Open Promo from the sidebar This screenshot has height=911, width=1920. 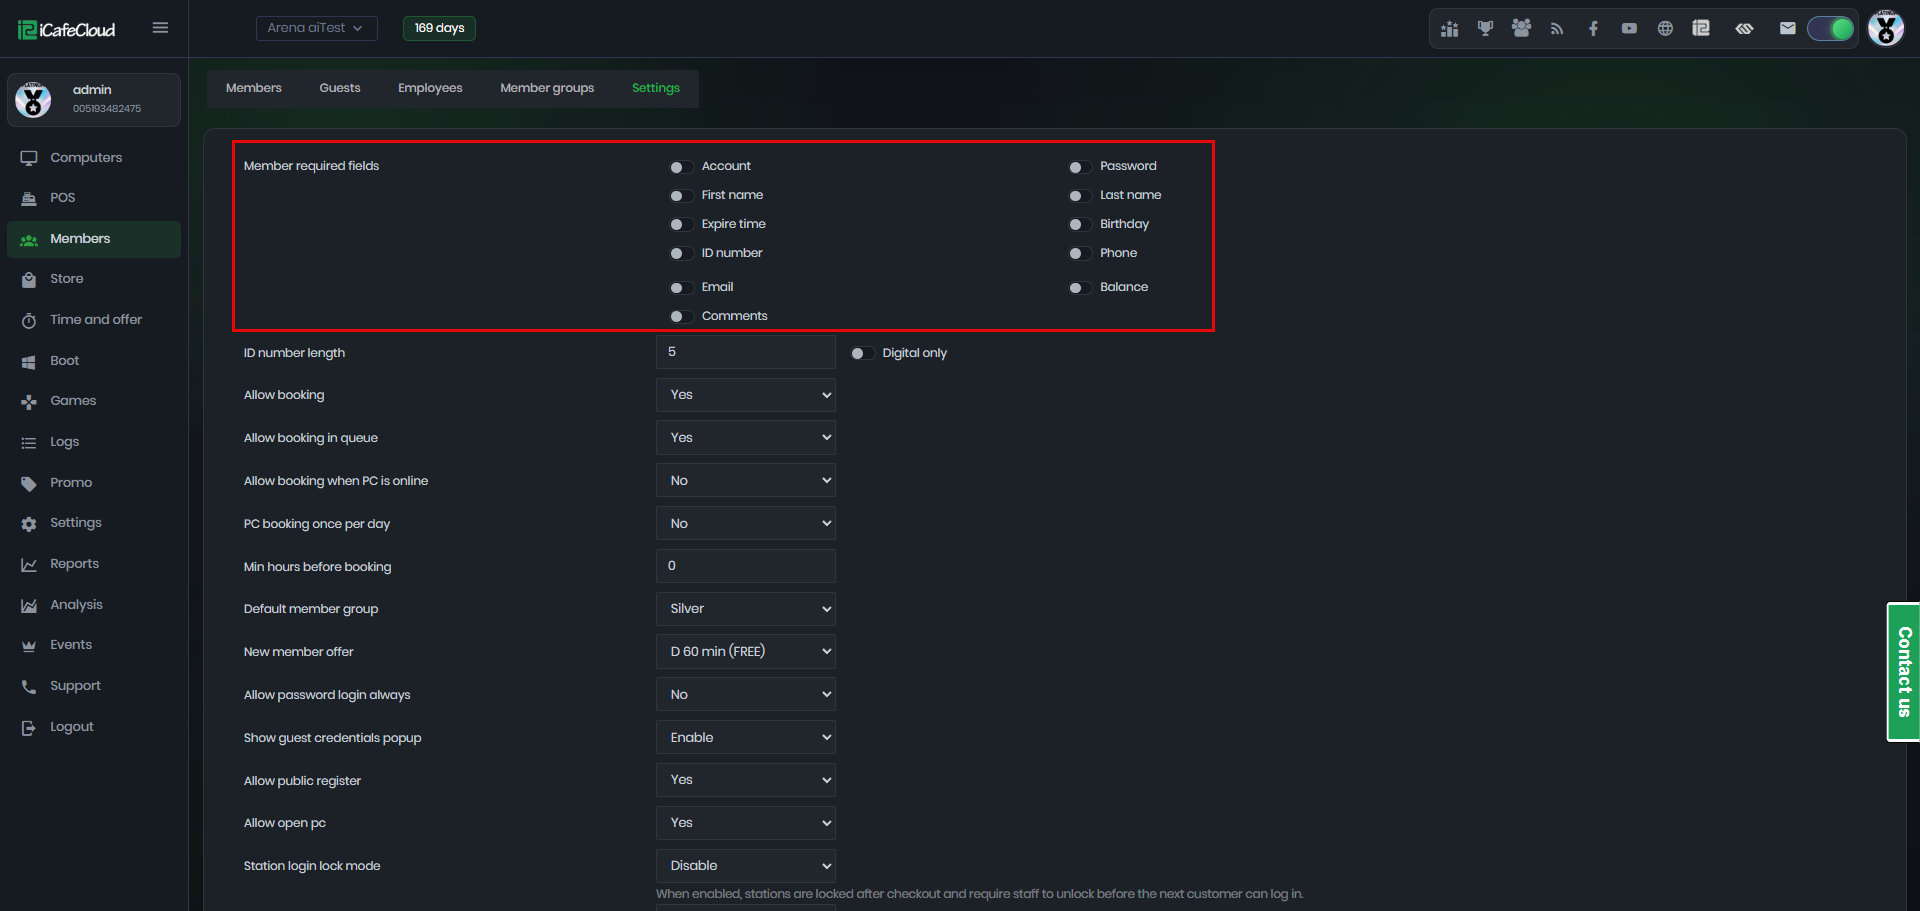point(94,483)
